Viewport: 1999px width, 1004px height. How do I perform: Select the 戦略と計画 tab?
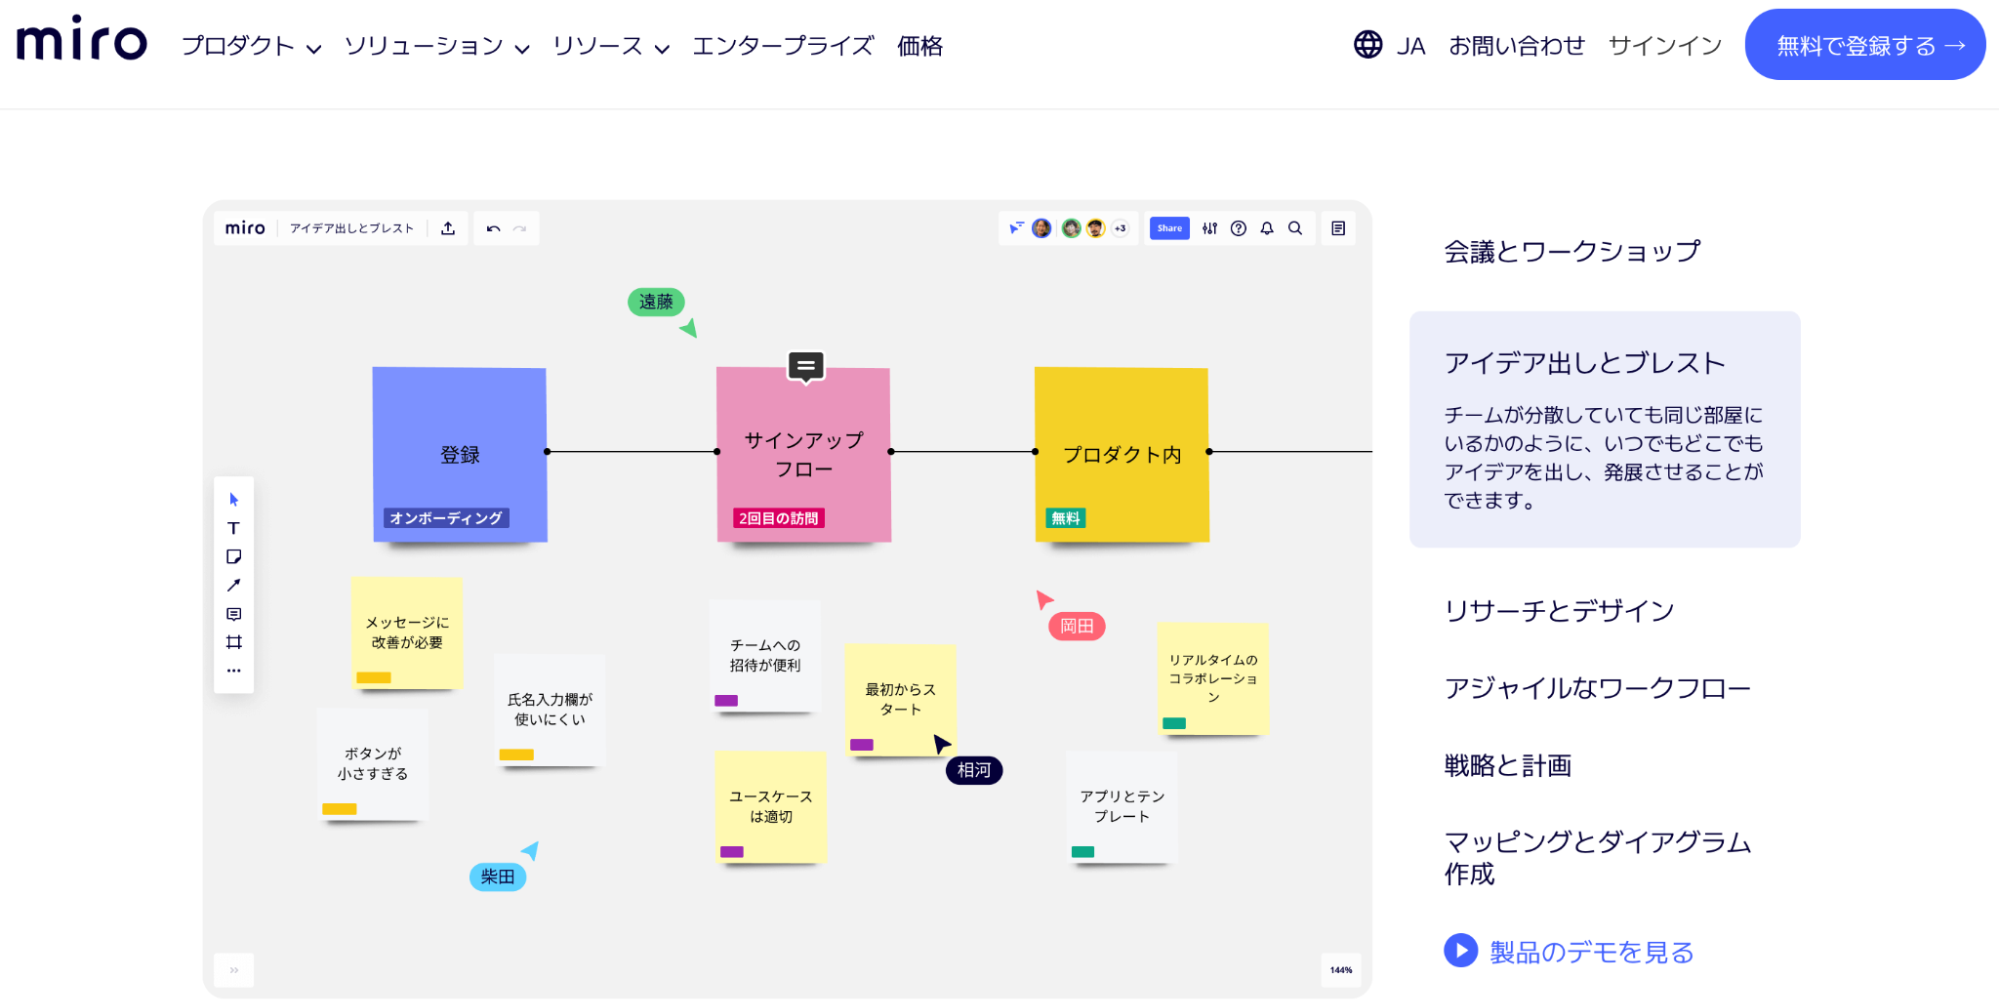tap(1508, 766)
